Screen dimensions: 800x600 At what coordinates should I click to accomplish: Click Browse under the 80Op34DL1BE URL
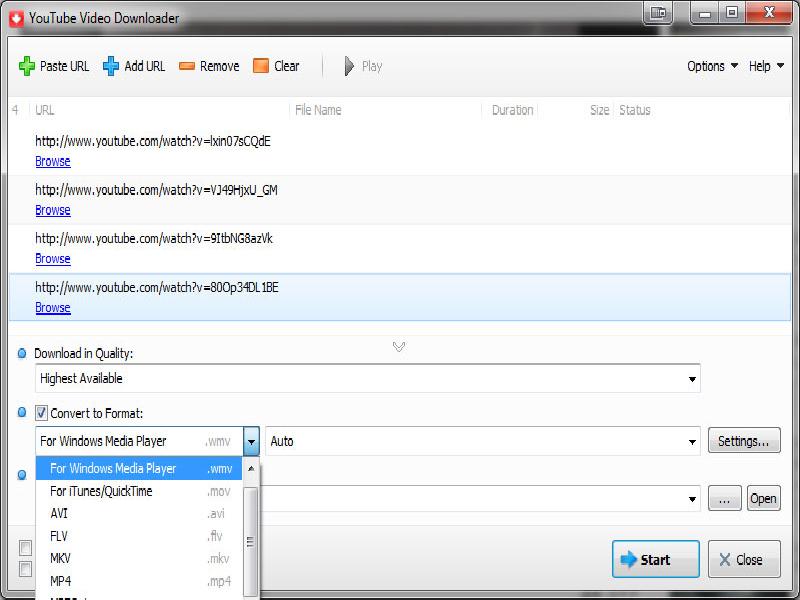click(53, 308)
